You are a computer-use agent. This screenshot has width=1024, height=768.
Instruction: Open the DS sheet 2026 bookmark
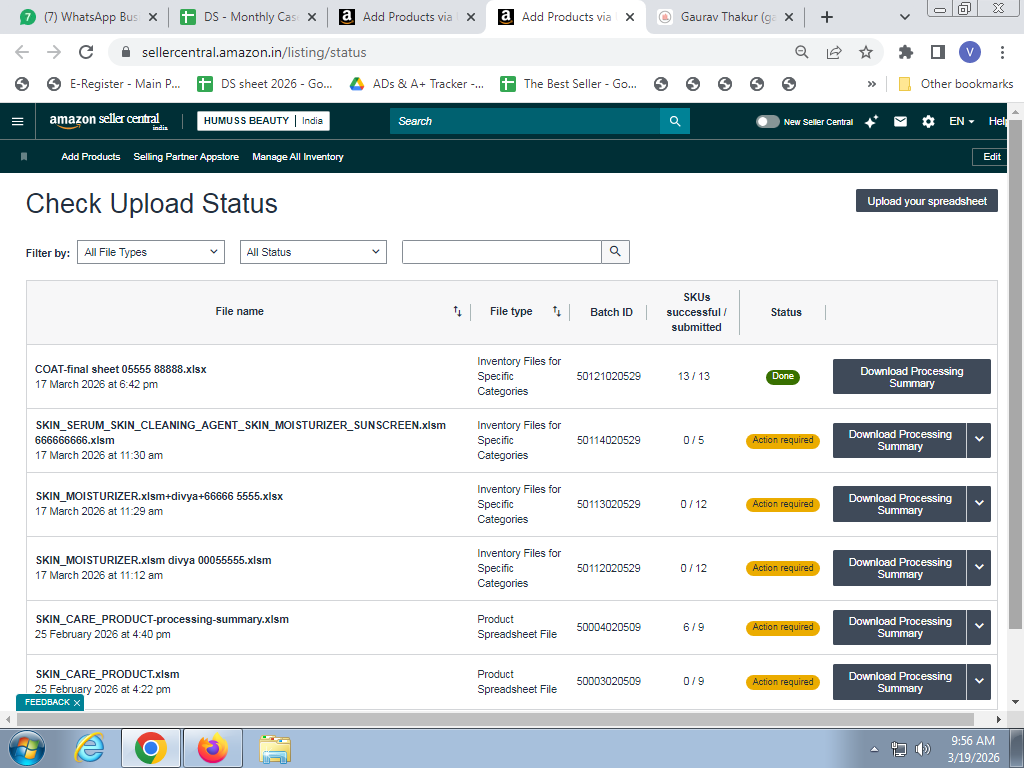tap(265, 84)
